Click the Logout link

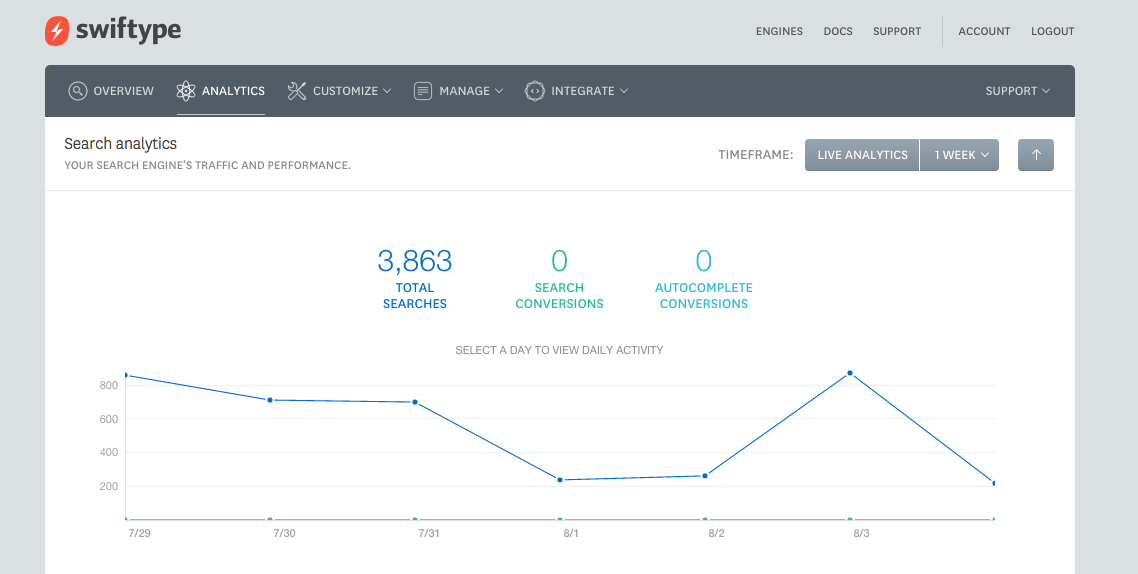pyautogui.click(x=1052, y=31)
